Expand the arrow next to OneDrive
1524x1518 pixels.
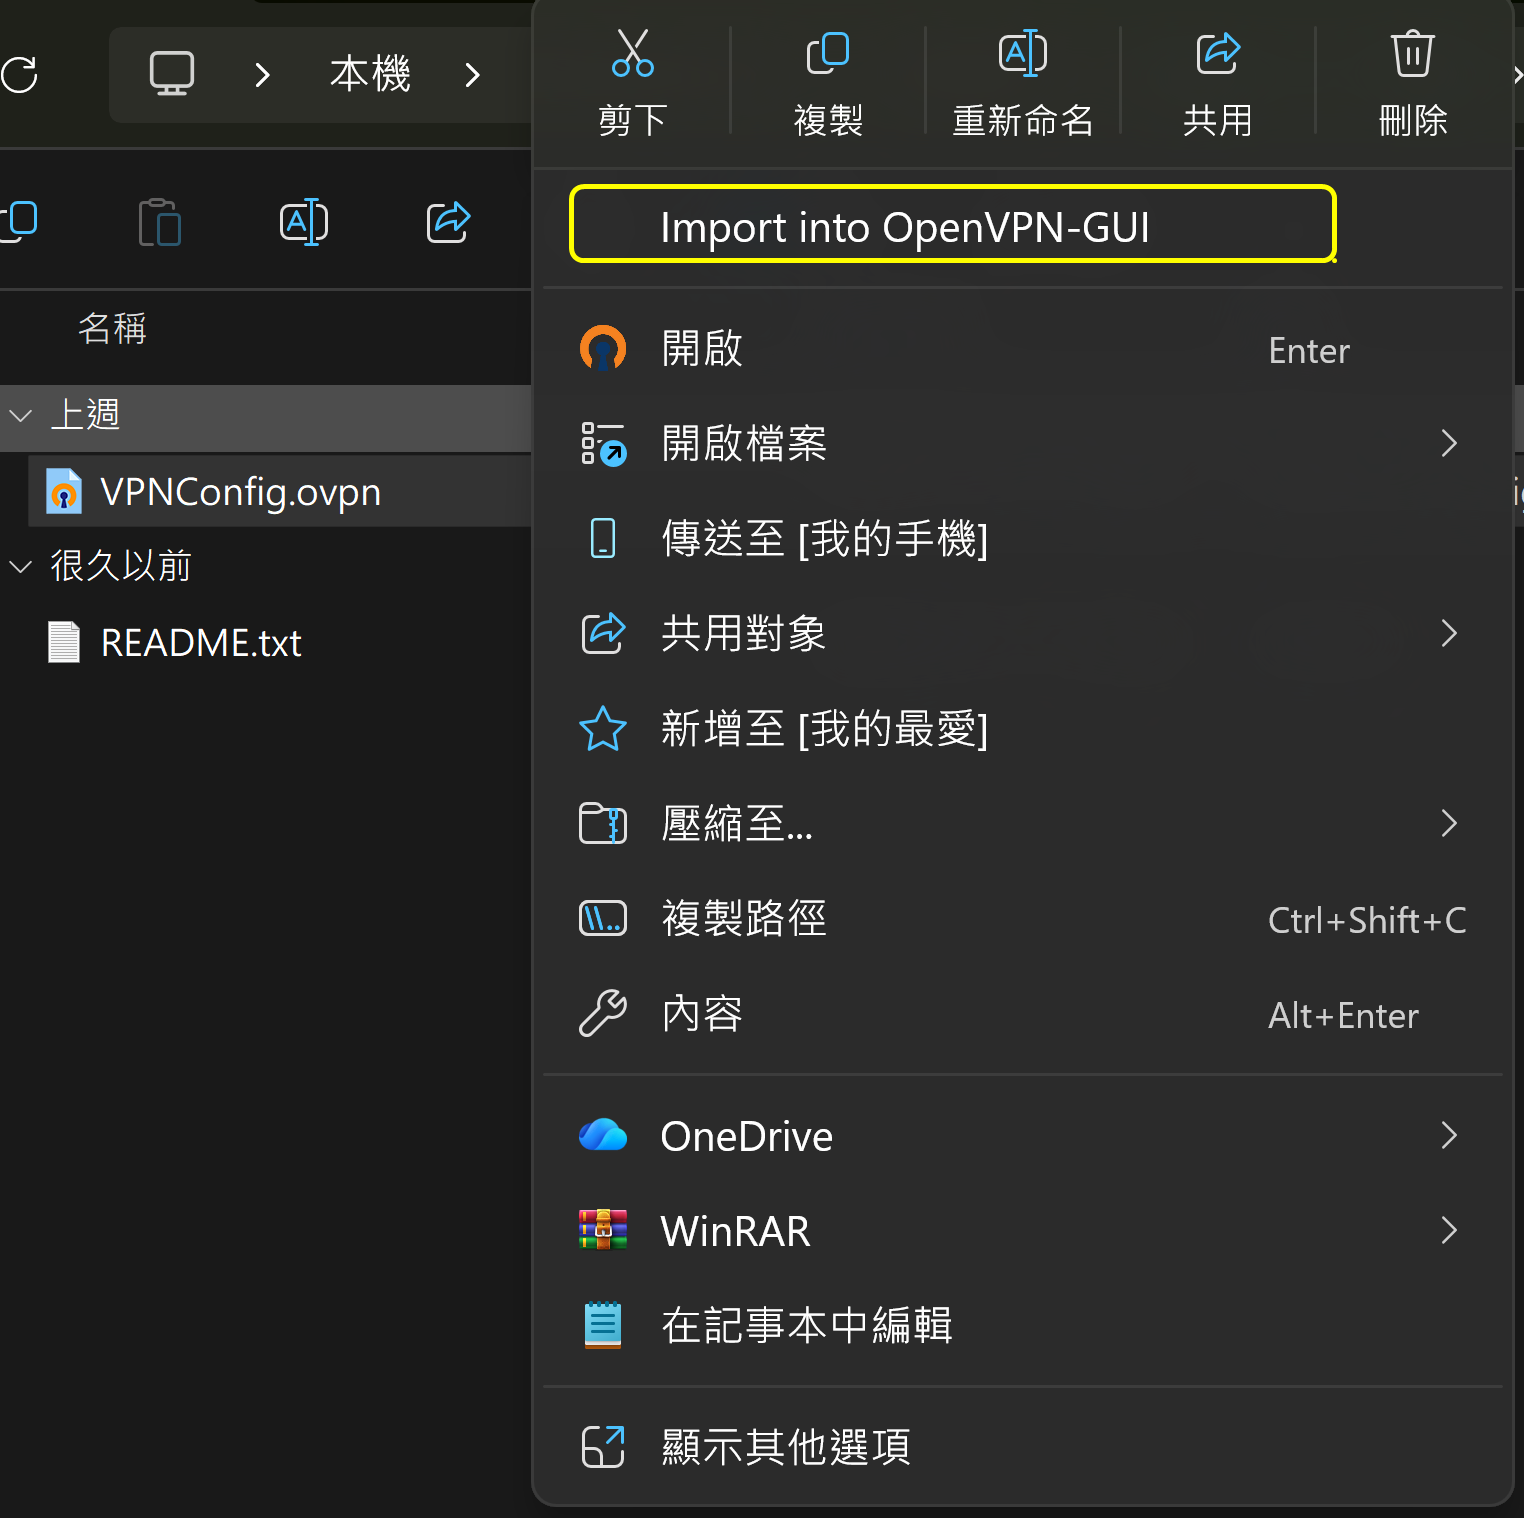tap(1449, 1136)
